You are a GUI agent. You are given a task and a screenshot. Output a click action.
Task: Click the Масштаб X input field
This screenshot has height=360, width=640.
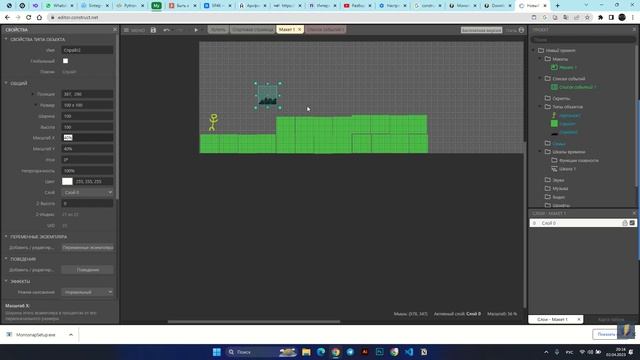point(87,138)
